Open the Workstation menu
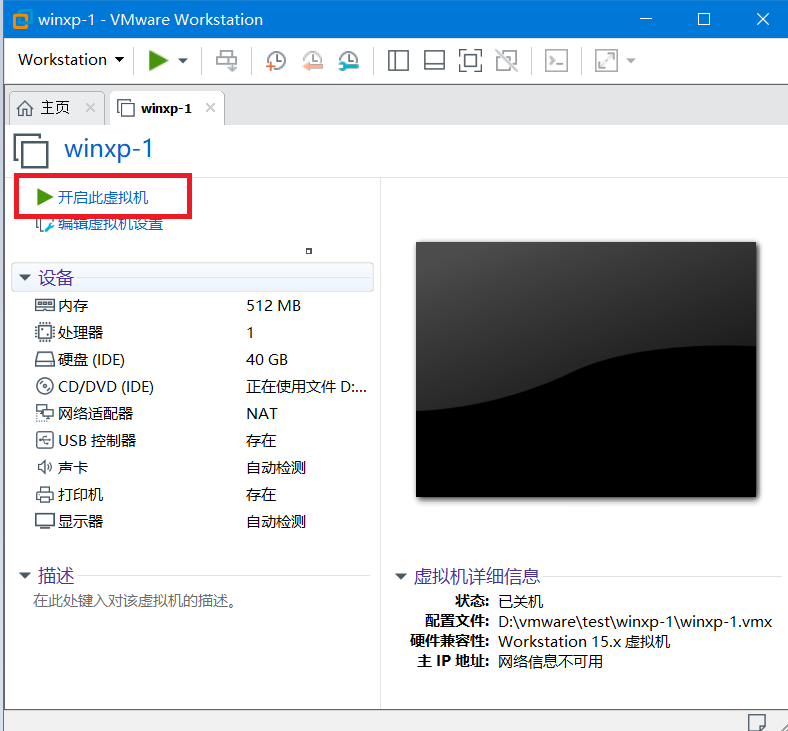Screen dimensions: 788x731 click(71, 60)
